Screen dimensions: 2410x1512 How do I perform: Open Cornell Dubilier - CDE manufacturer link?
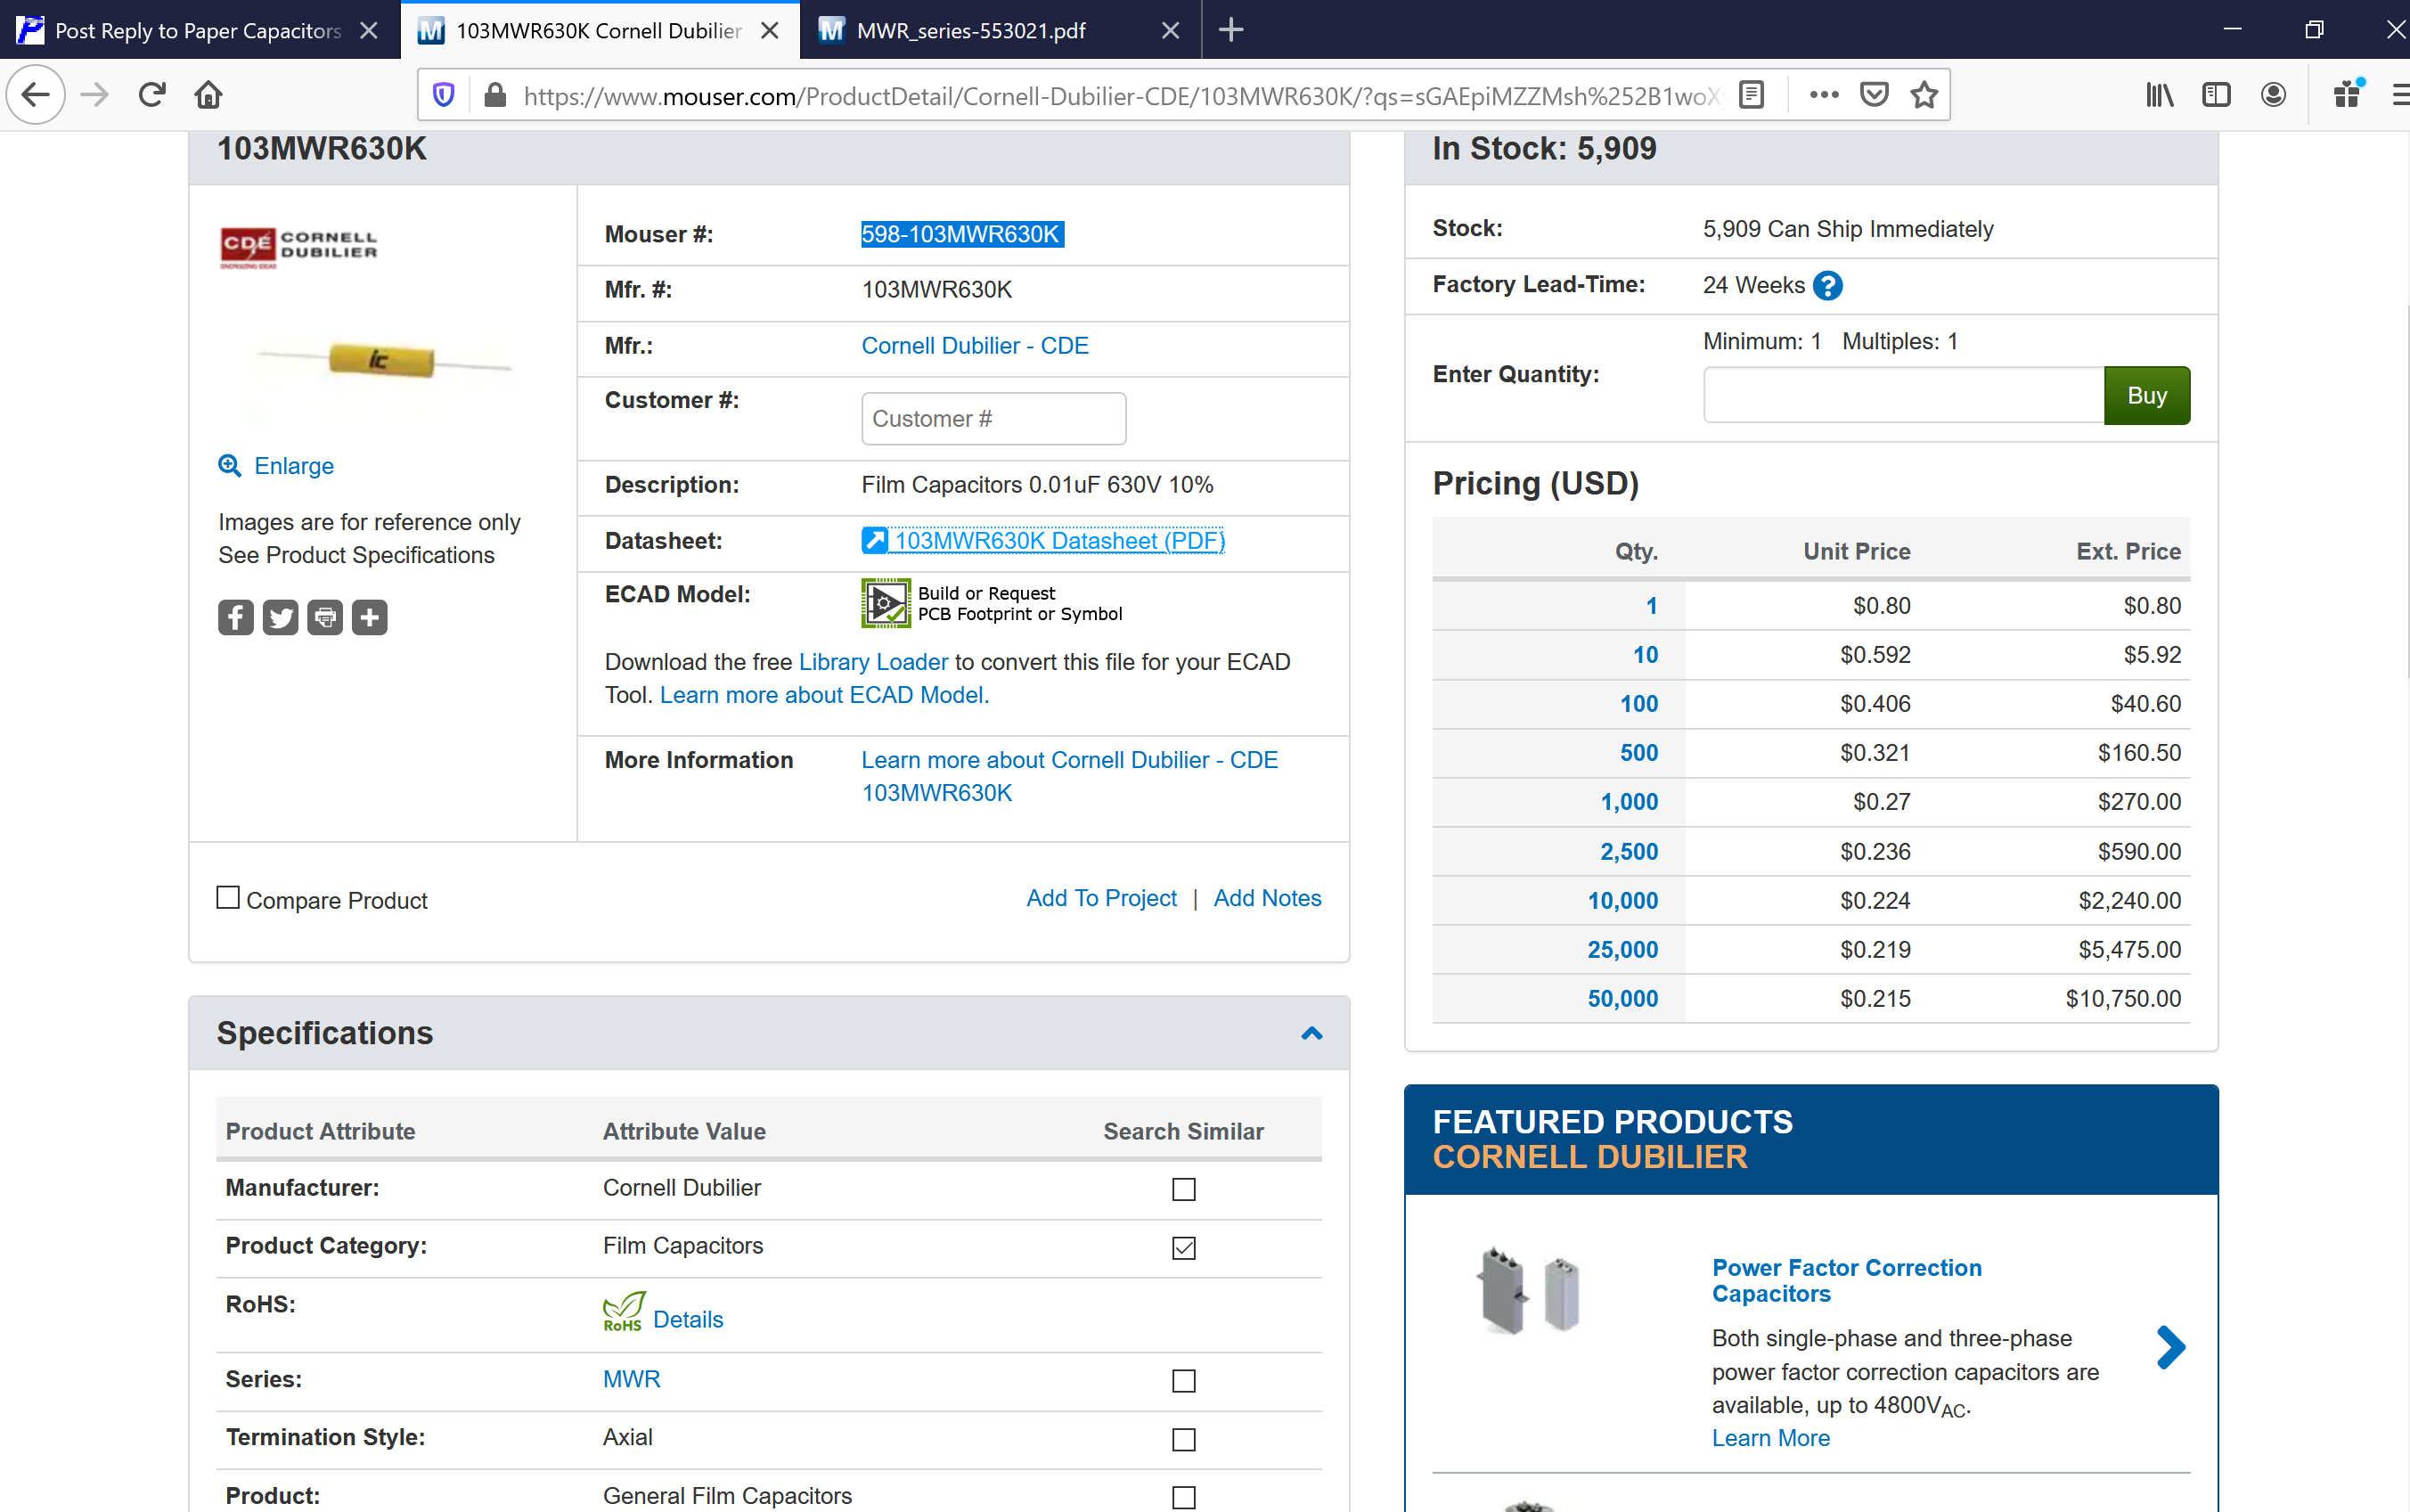pos(975,346)
